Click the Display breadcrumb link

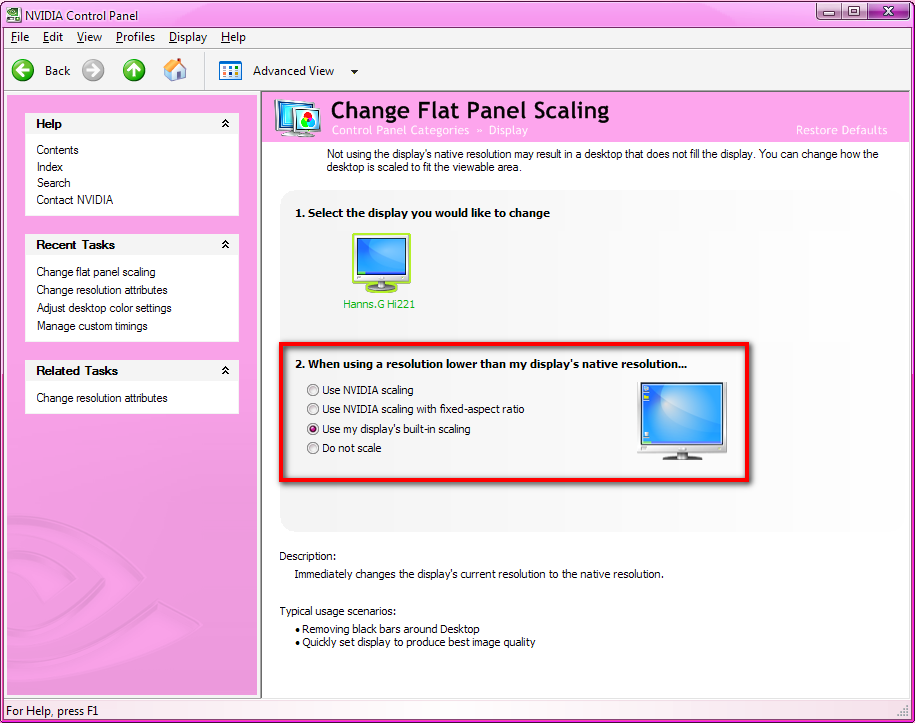(508, 130)
